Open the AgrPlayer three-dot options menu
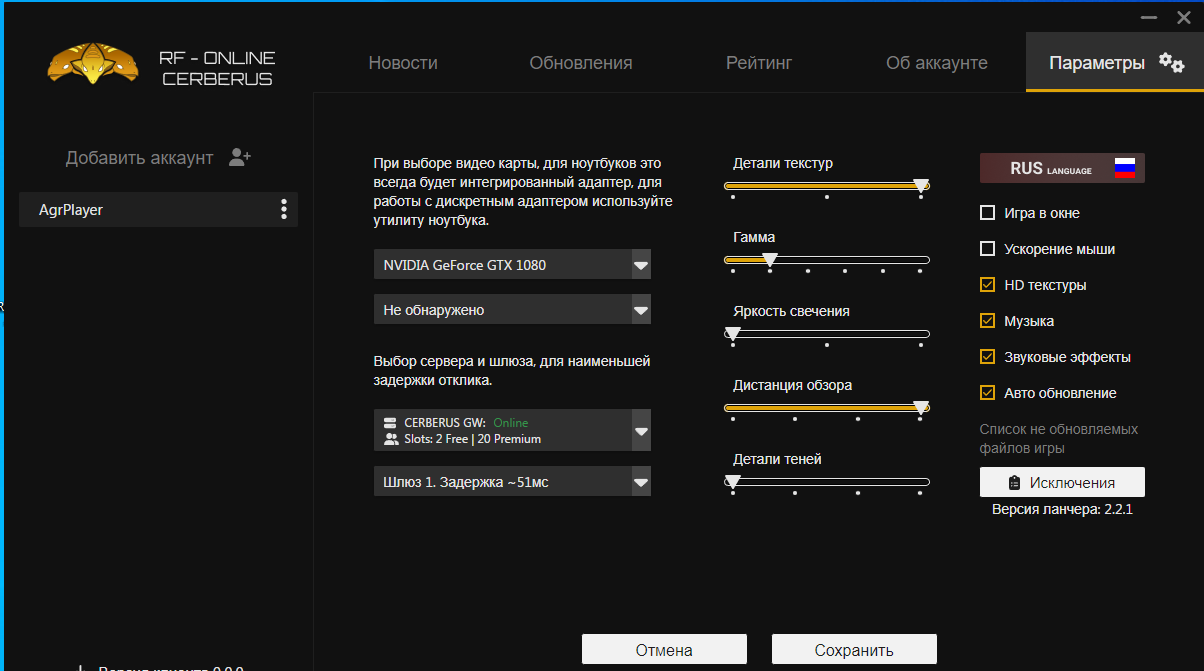 pyautogui.click(x=284, y=209)
